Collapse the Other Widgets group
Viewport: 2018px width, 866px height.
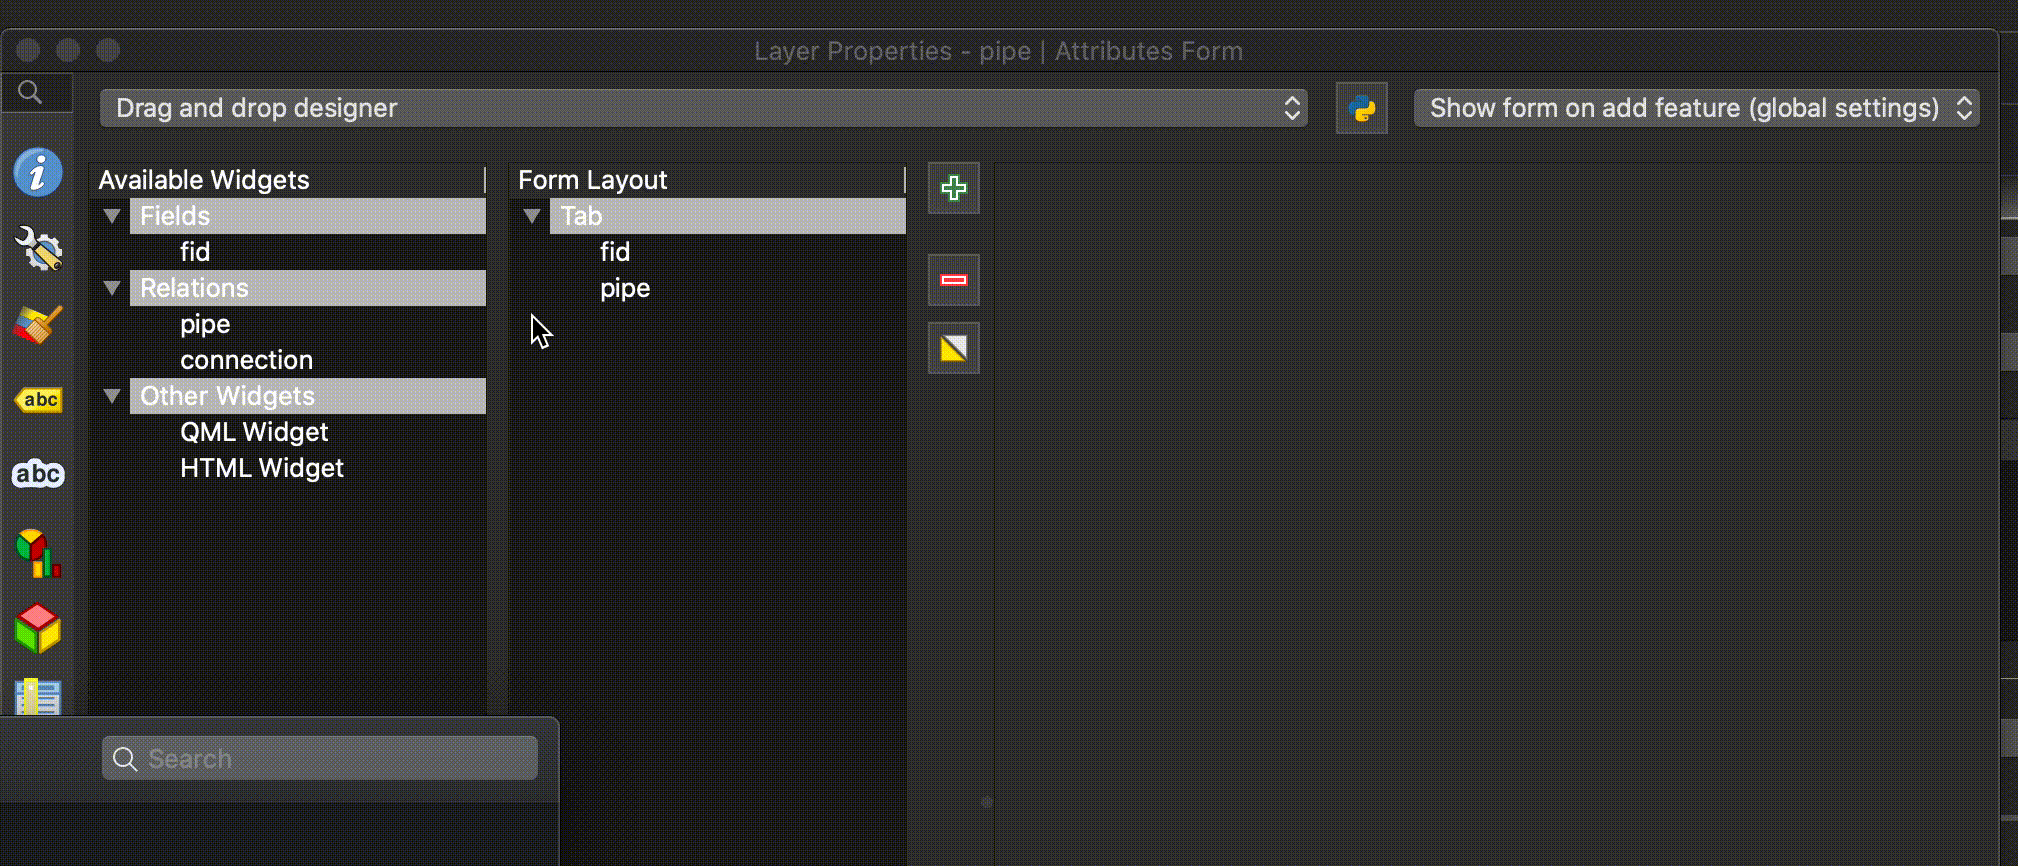112,396
